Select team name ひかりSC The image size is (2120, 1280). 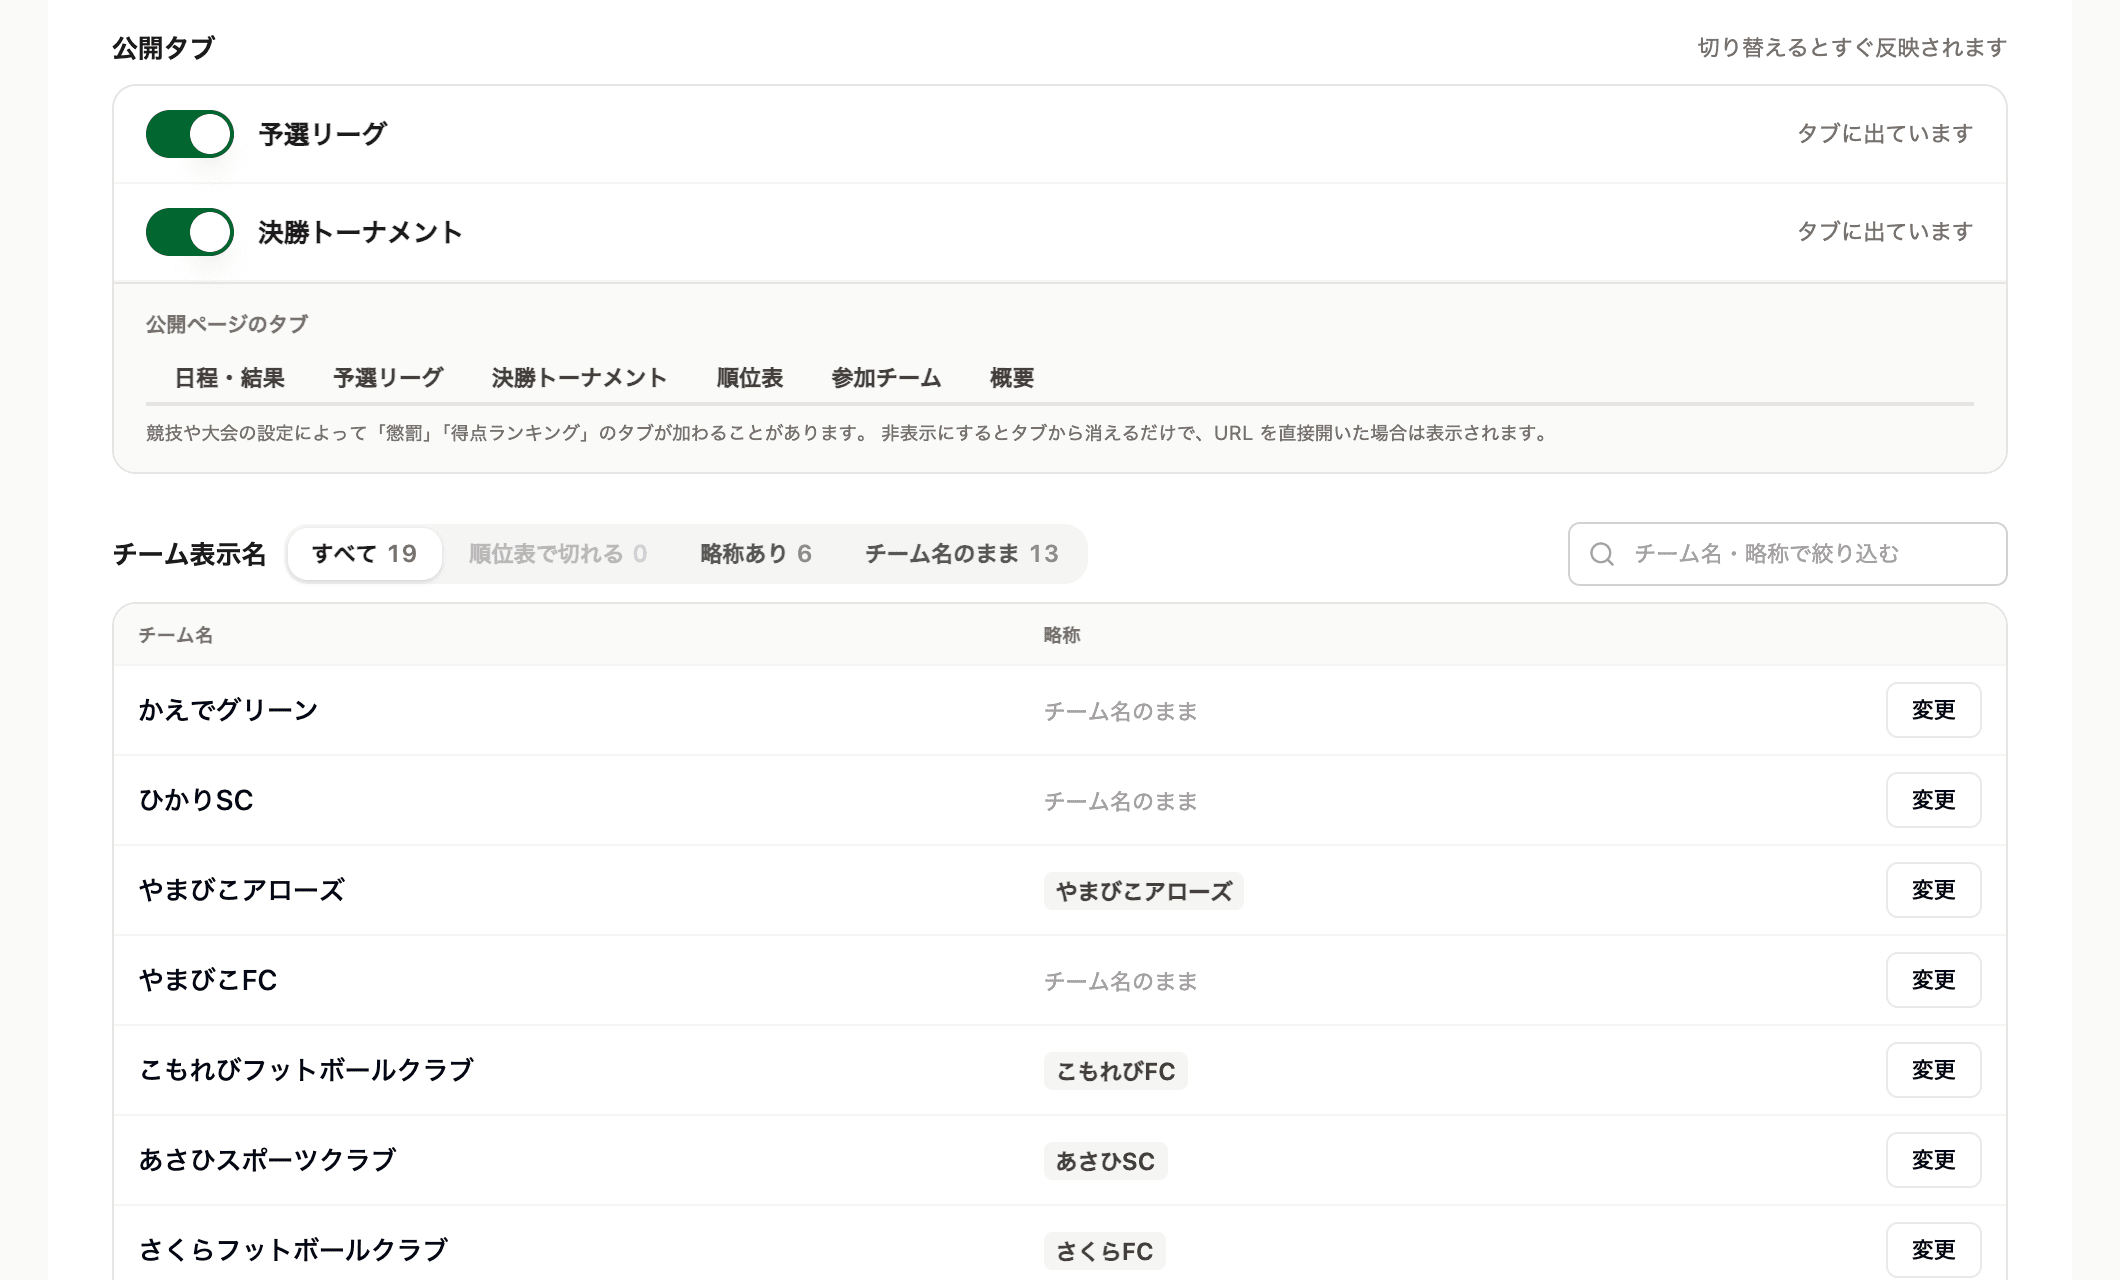click(x=196, y=800)
